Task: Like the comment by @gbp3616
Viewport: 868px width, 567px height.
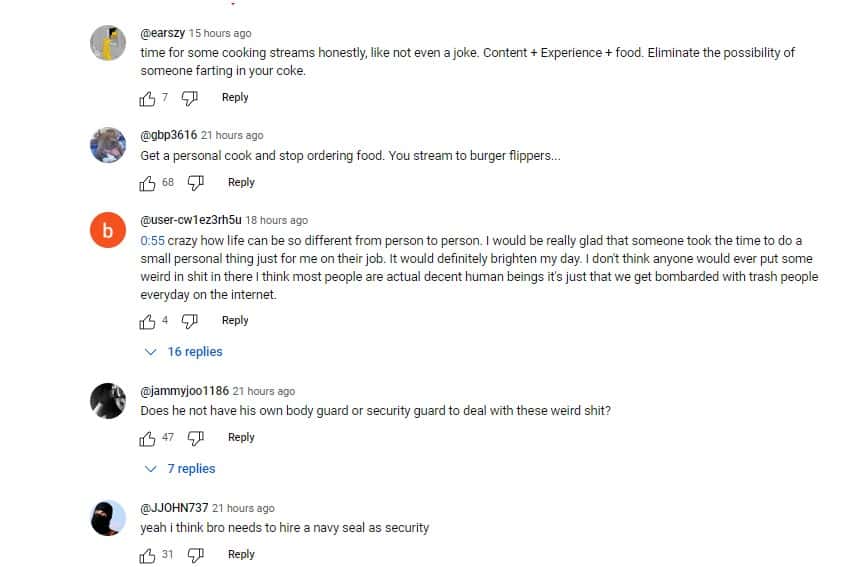Action: 148,183
